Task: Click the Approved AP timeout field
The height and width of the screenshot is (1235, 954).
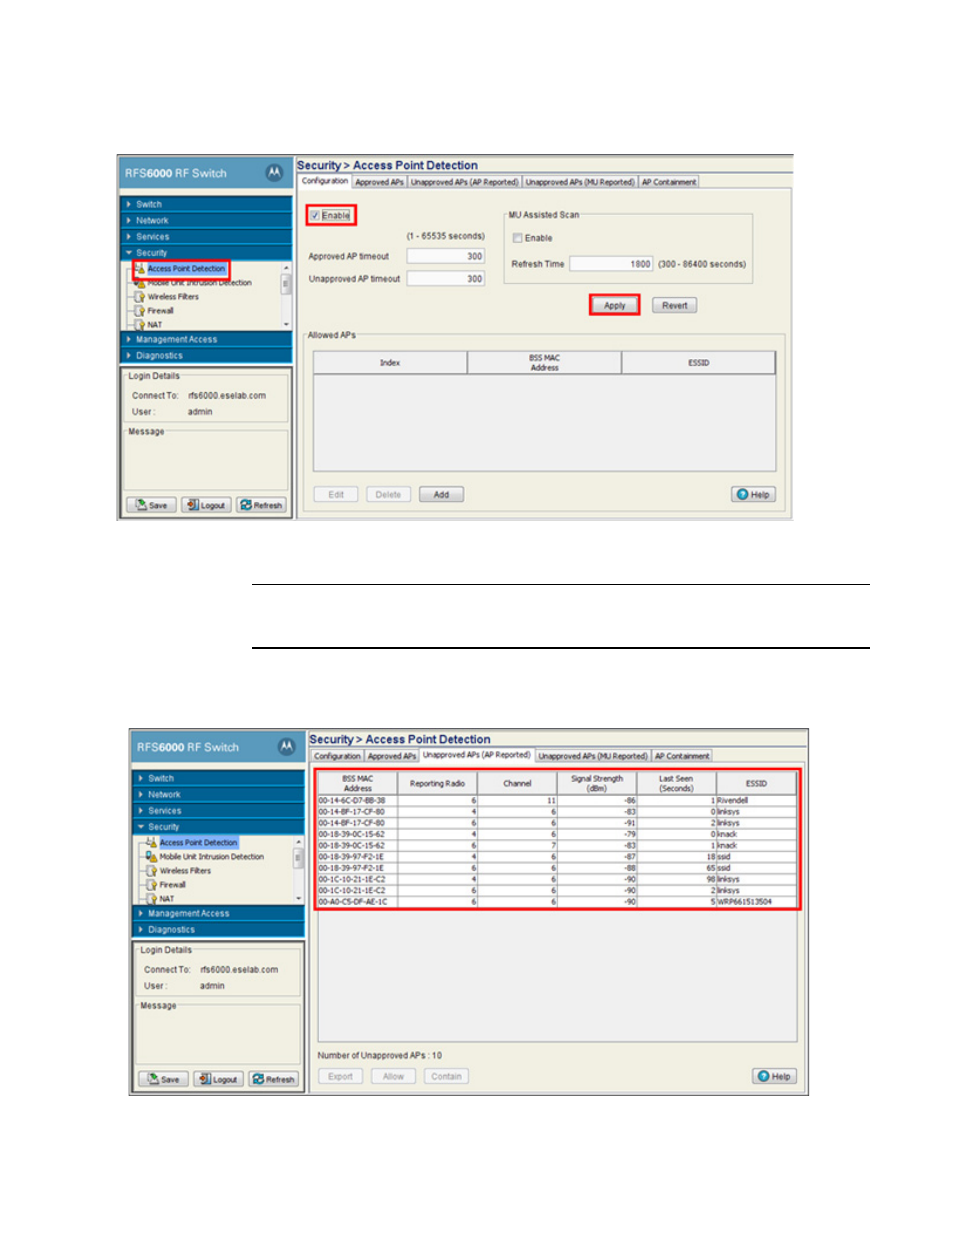Action: pyautogui.click(x=446, y=256)
